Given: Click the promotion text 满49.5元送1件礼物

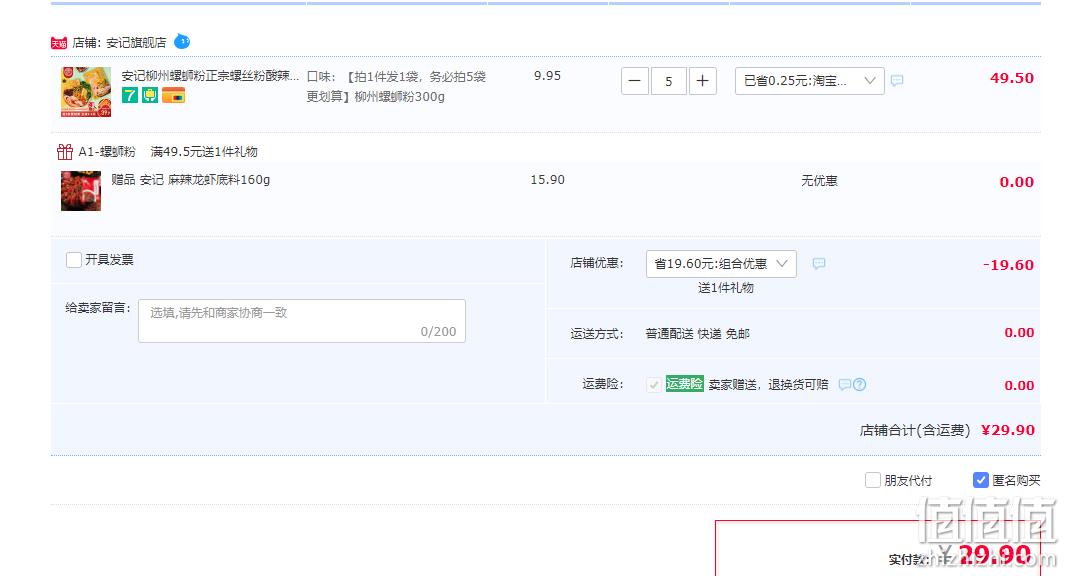Looking at the screenshot, I should click(204, 152).
